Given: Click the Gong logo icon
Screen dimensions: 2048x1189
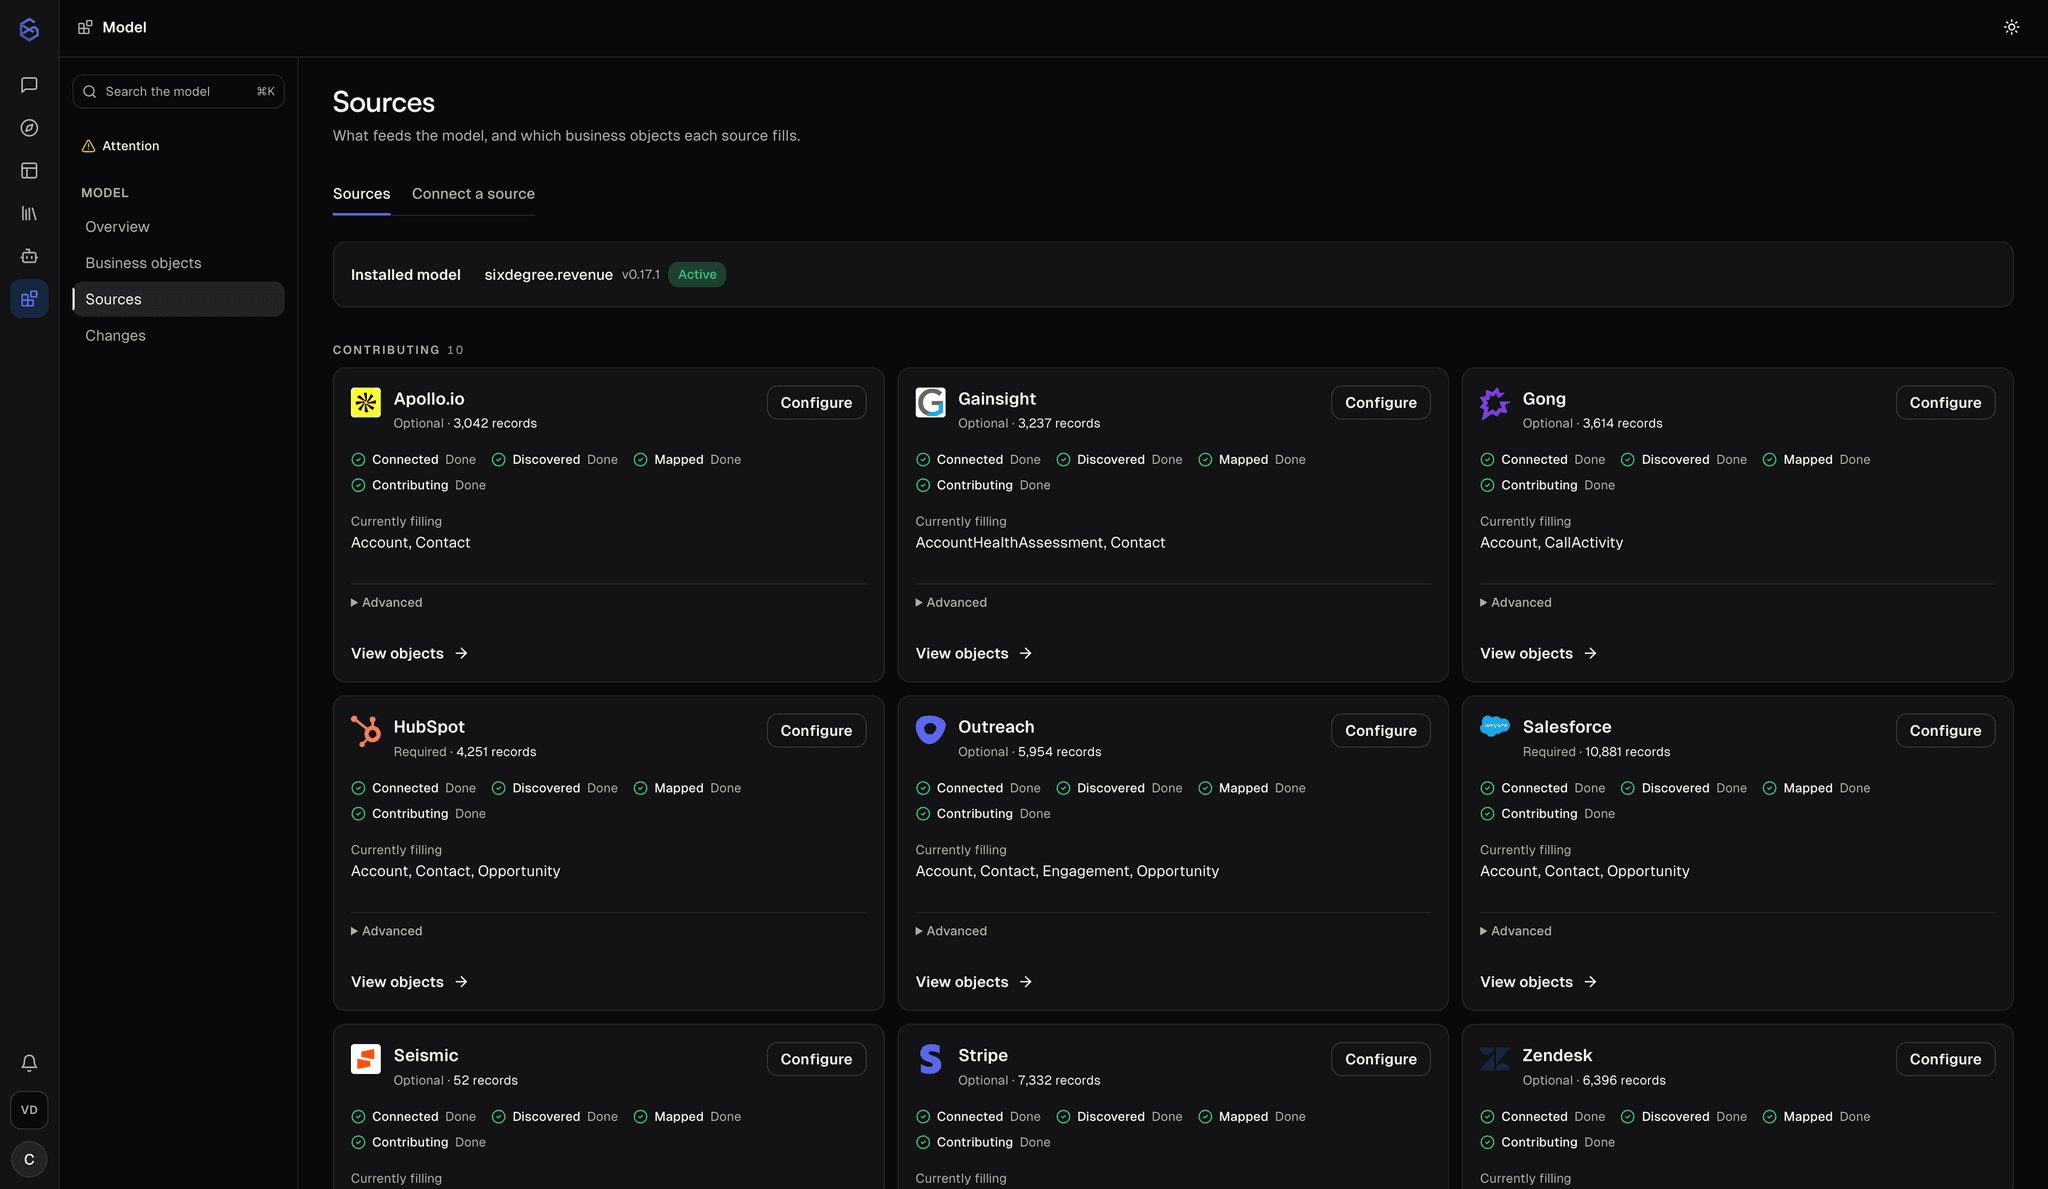Looking at the screenshot, I should [1495, 403].
